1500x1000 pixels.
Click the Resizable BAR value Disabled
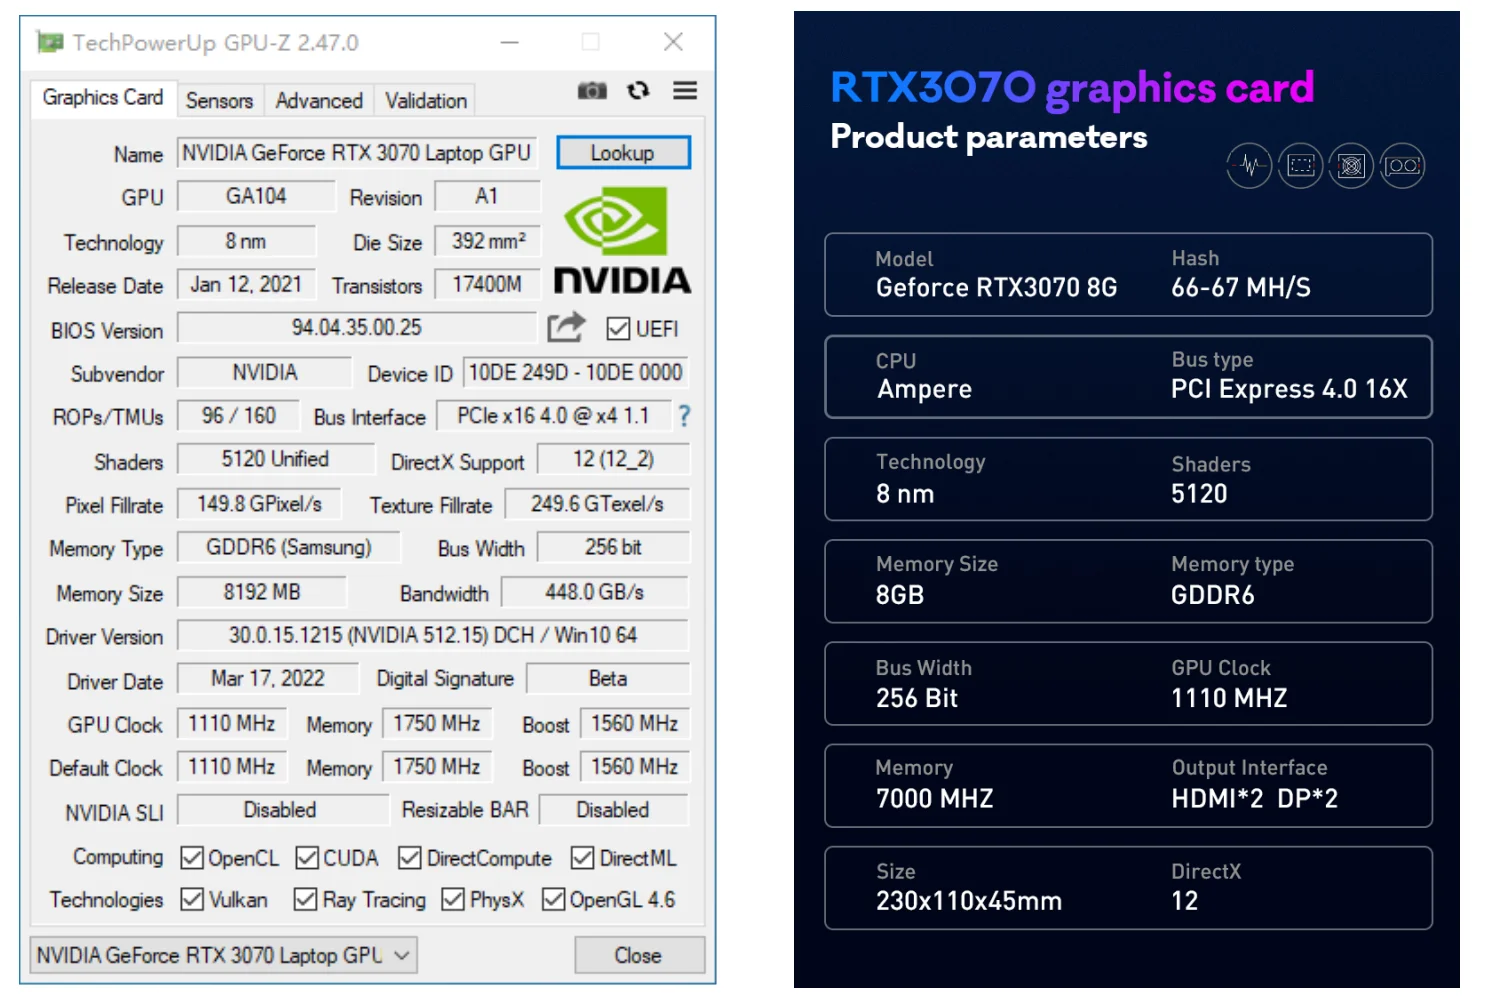pyautogui.click(x=613, y=810)
